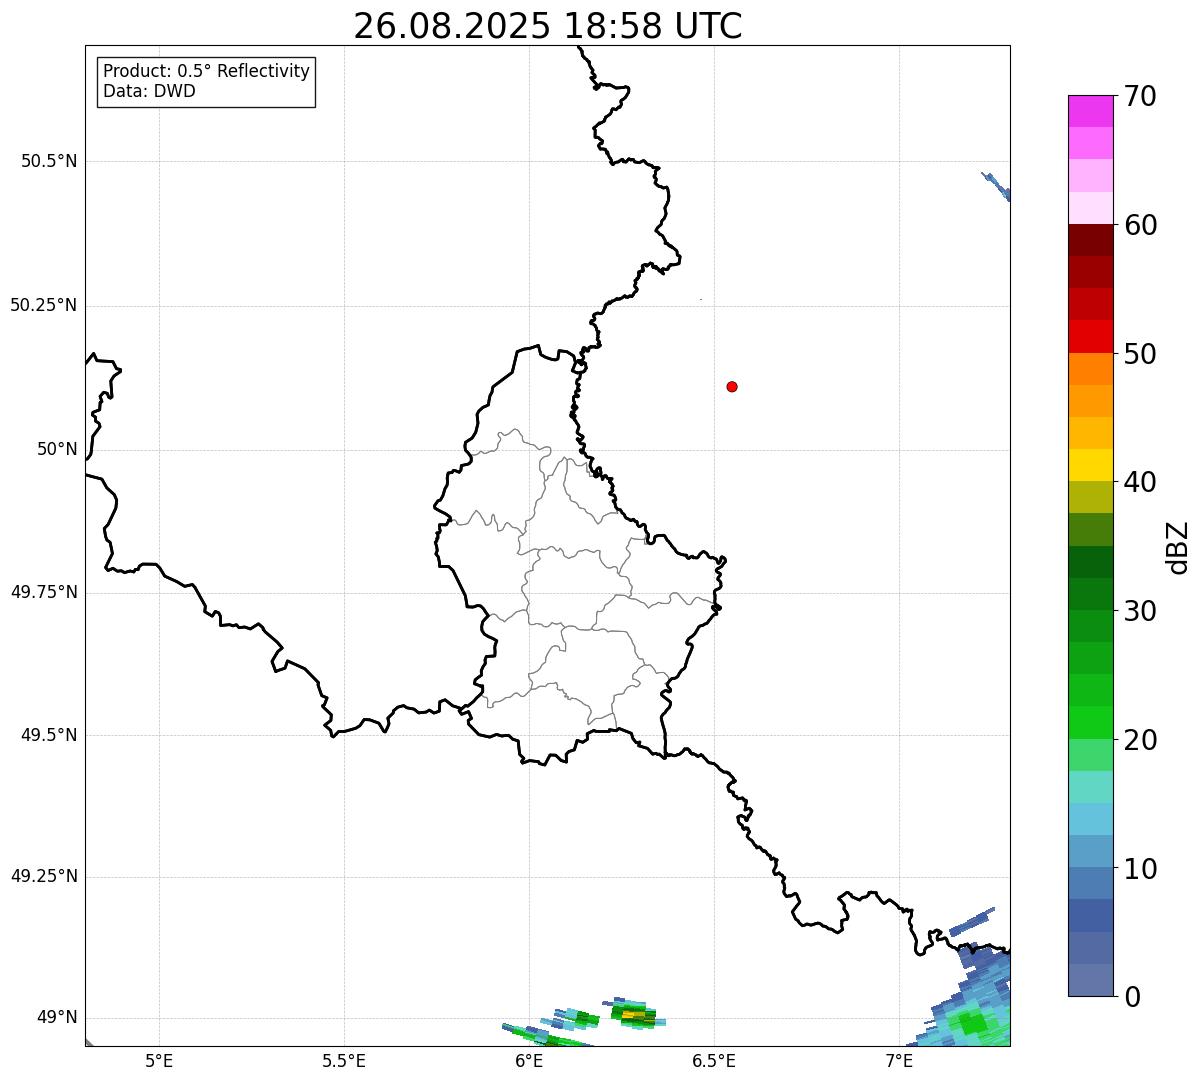Image resolution: width=1202 pixels, height=1081 pixels.
Task: Click the colorbar tick label 60
Action: click(1140, 225)
